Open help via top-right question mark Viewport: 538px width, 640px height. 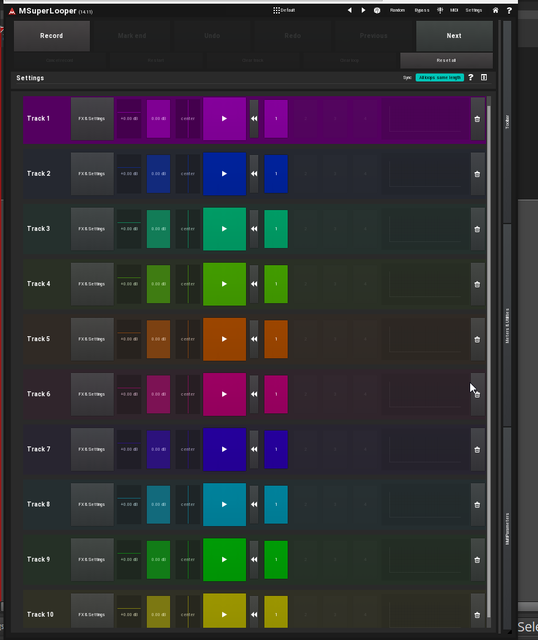(509, 11)
